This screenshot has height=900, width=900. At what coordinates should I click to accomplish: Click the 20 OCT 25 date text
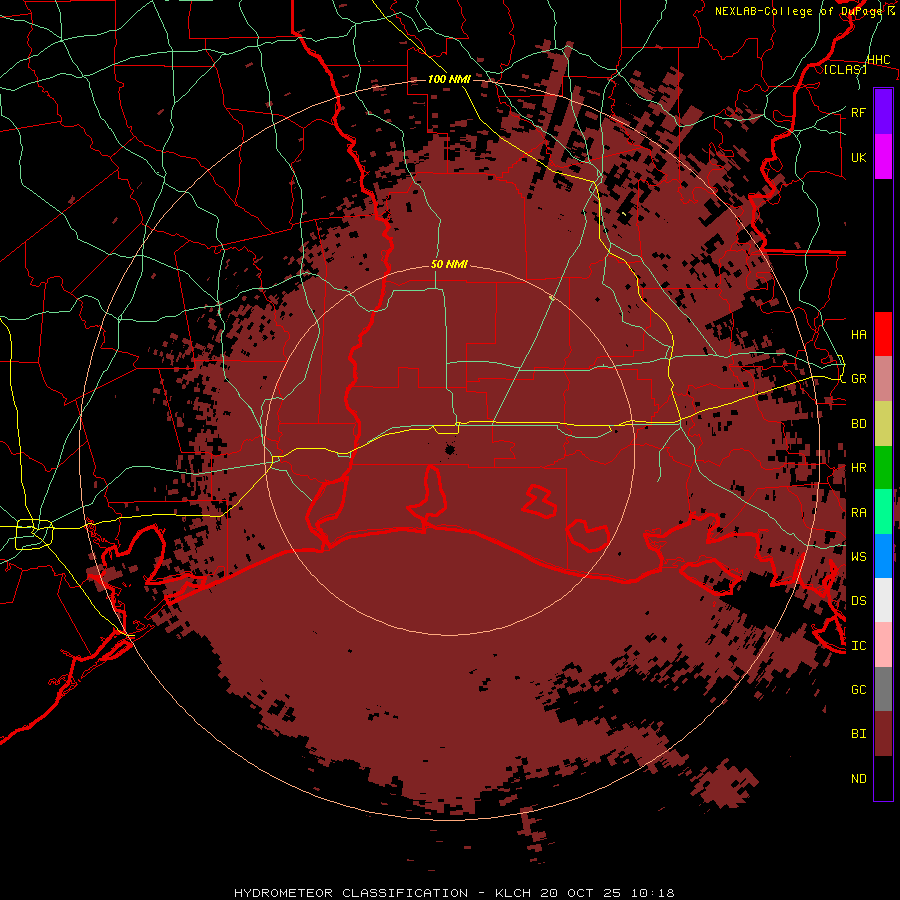click(x=580, y=893)
